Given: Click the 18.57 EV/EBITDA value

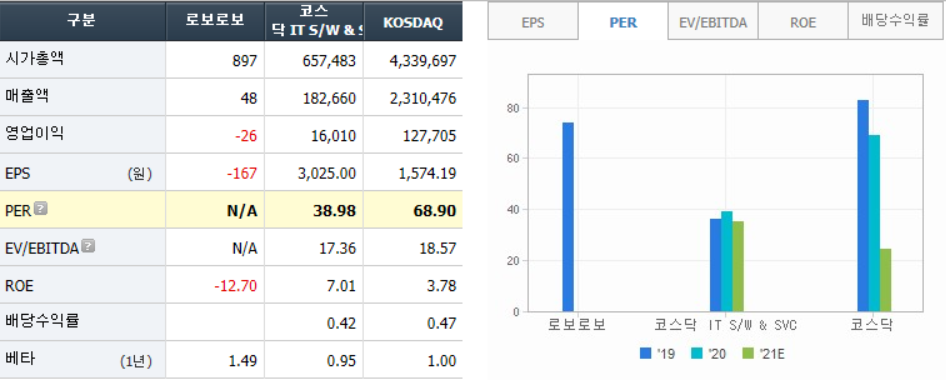Looking at the screenshot, I should tap(437, 249).
